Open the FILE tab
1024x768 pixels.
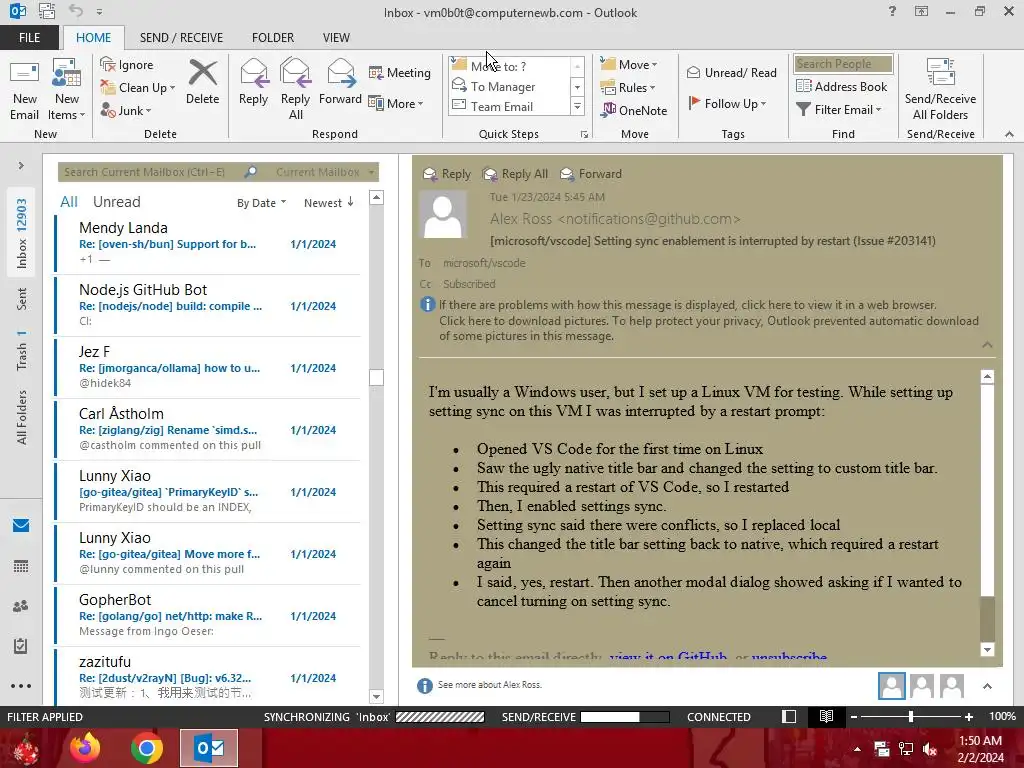[29, 38]
